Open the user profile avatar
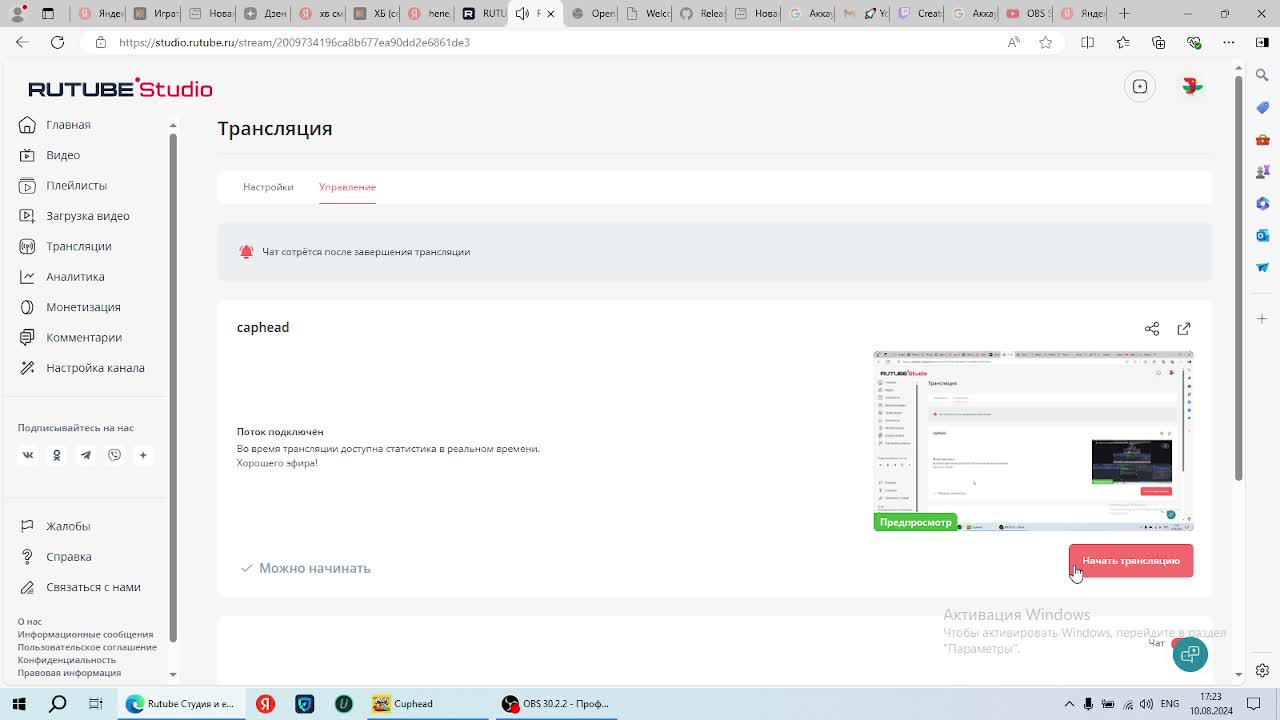The image size is (1280, 720). click(x=1192, y=87)
